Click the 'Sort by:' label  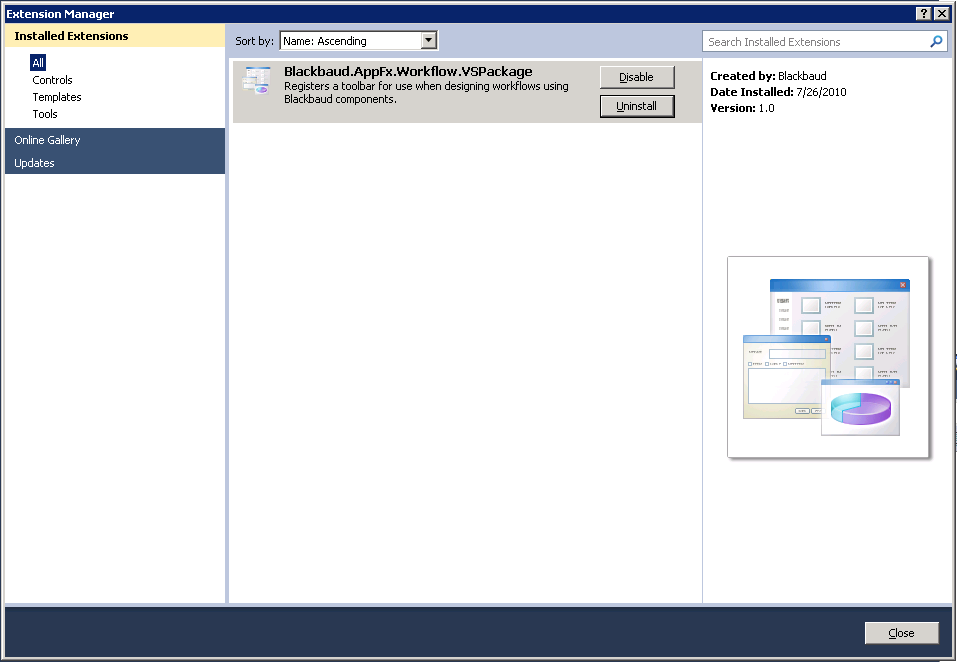pos(255,41)
